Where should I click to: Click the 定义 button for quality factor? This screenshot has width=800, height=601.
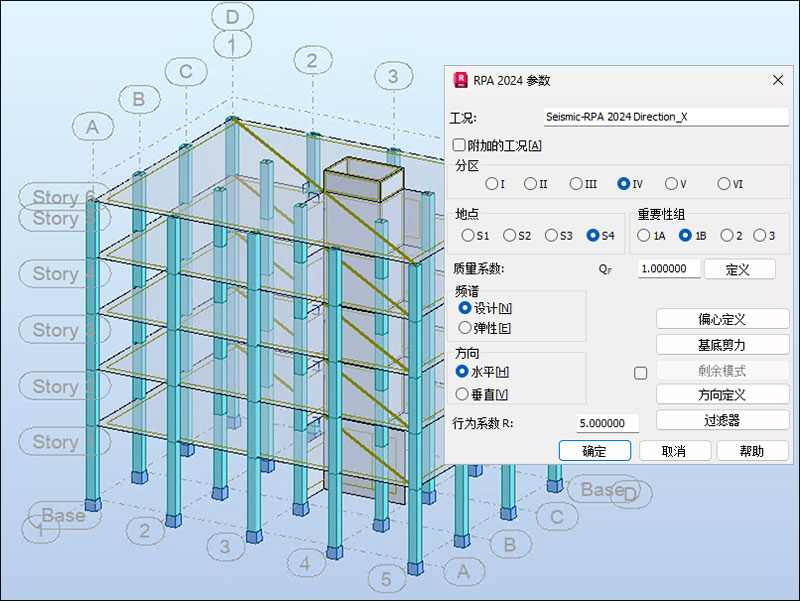(x=739, y=269)
